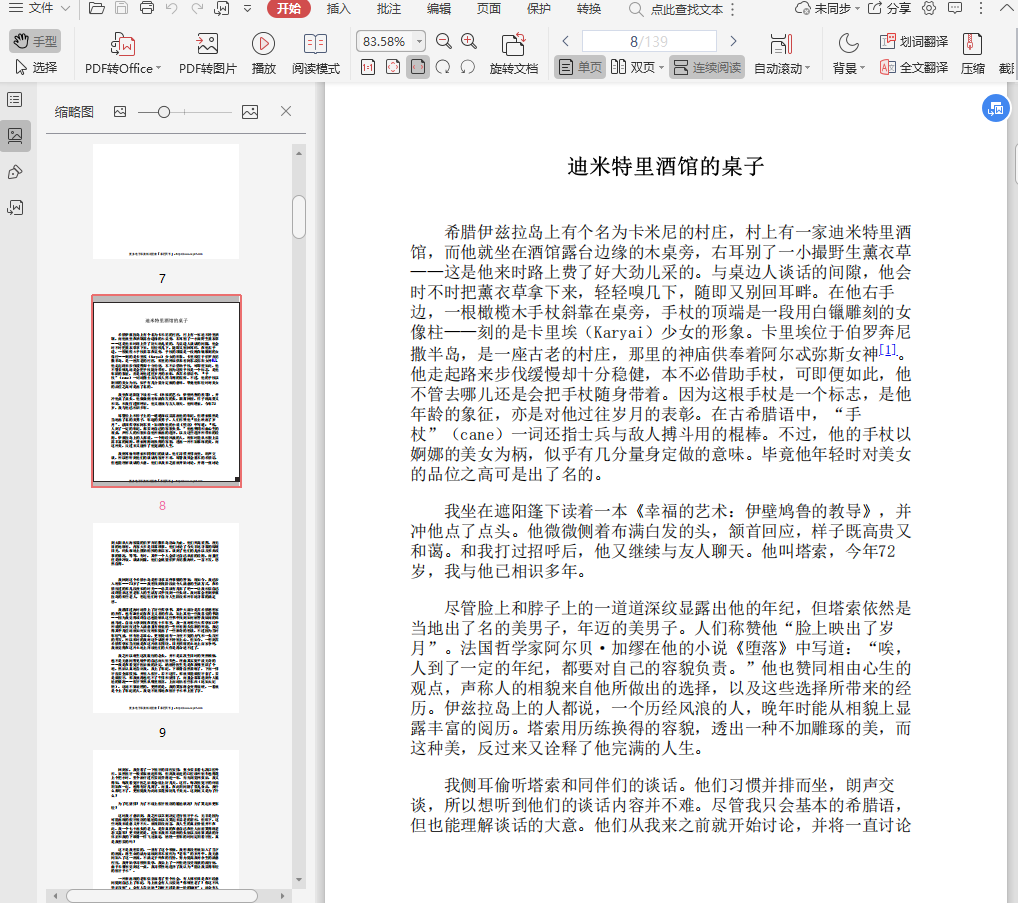Switch to the 插入 tab
The image size is (1018, 903).
point(338,8)
